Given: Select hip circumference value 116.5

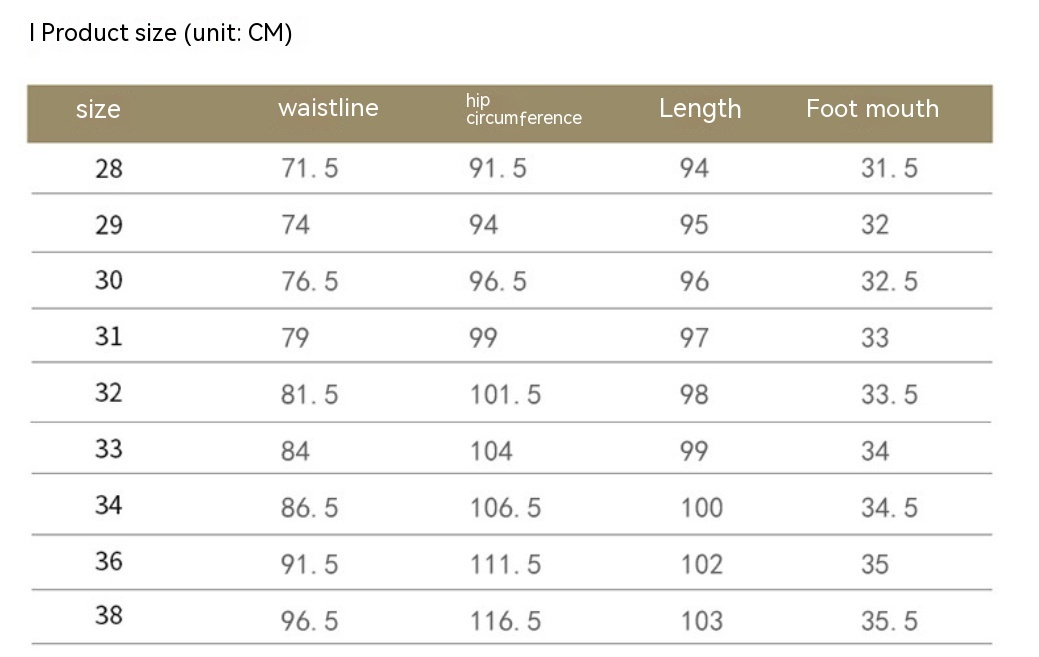Looking at the screenshot, I should (505, 621).
